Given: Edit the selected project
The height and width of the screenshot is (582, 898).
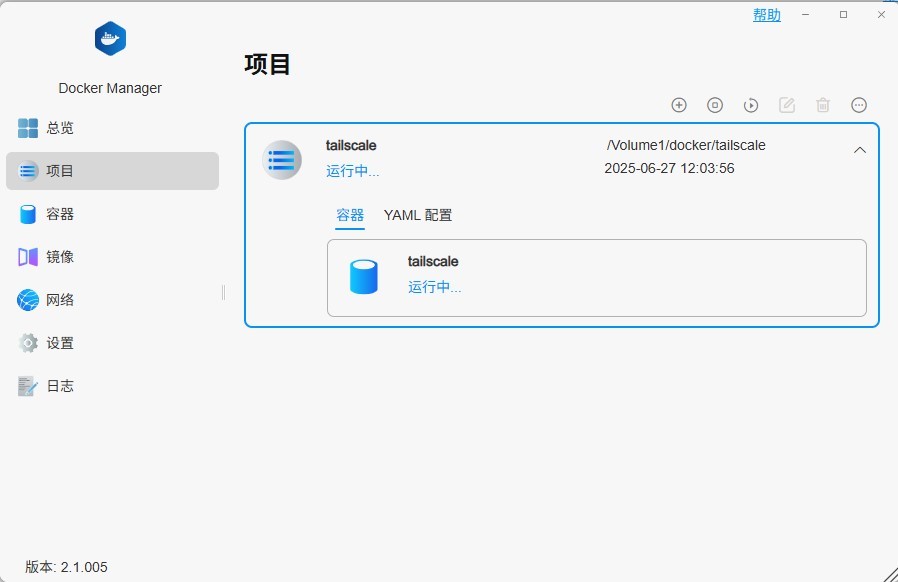Looking at the screenshot, I should [x=787, y=105].
